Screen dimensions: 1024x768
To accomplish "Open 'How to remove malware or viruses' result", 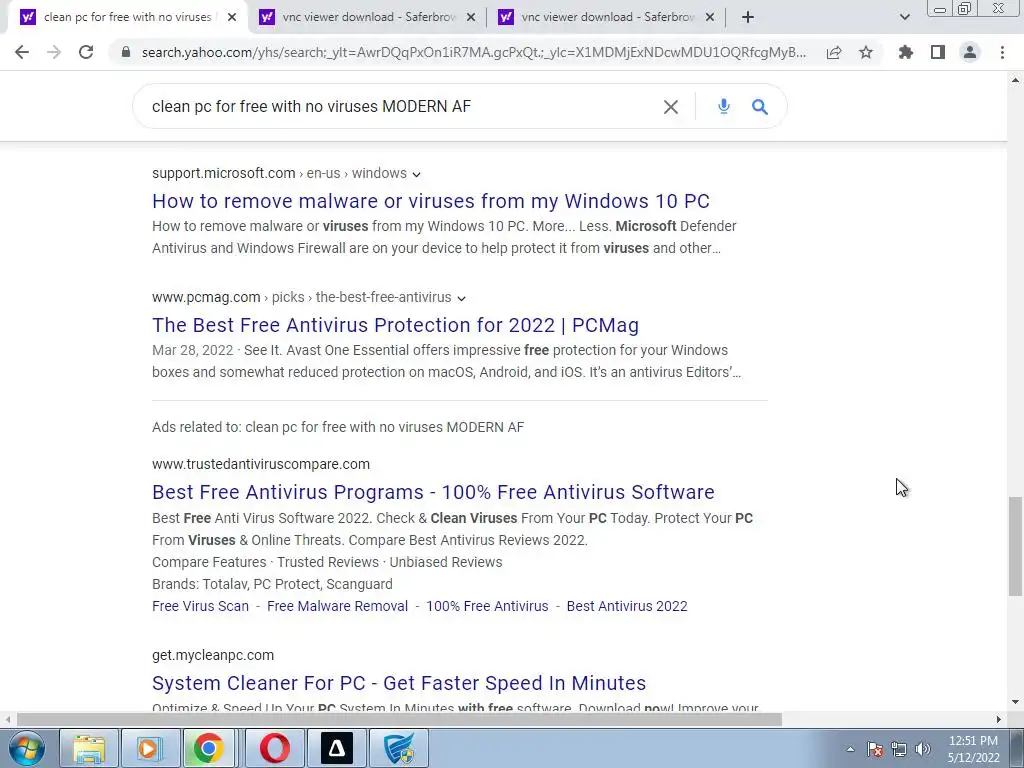I will [x=431, y=200].
